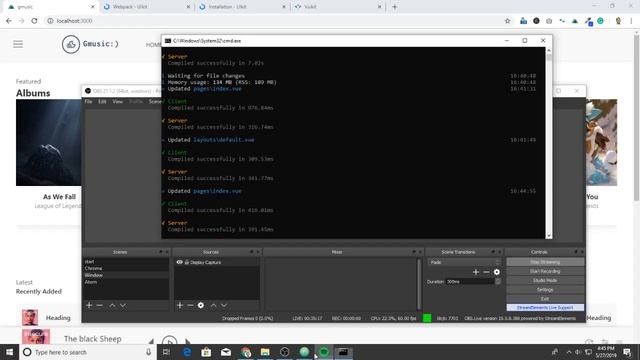This screenshot has width=640, height=360.
Task: Enable Studio Mode in OBS Controls
Action: tap(545, 280)
